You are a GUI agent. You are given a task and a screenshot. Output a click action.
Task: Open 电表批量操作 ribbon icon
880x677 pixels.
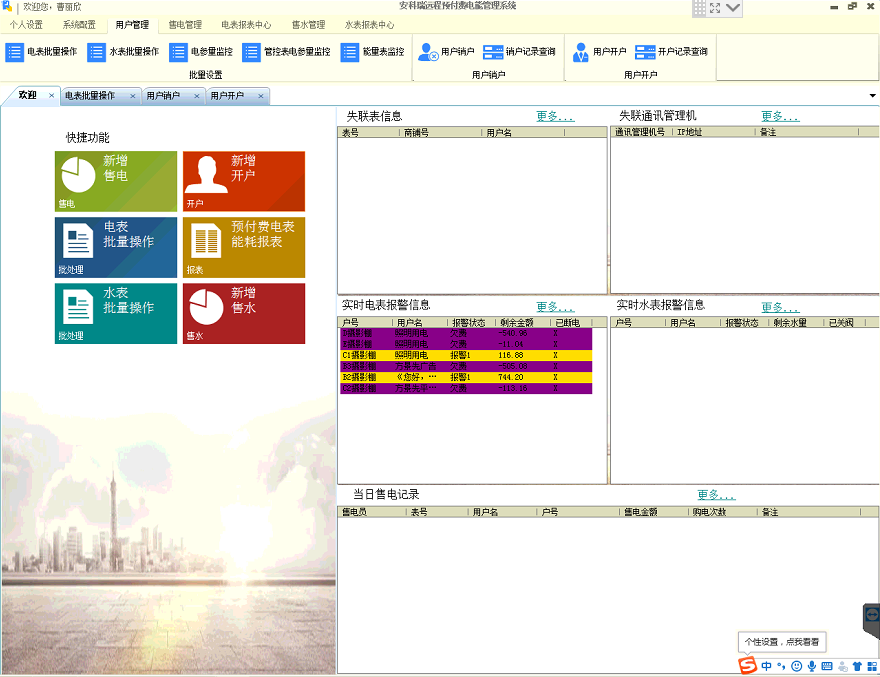click(x=15, y=52)
